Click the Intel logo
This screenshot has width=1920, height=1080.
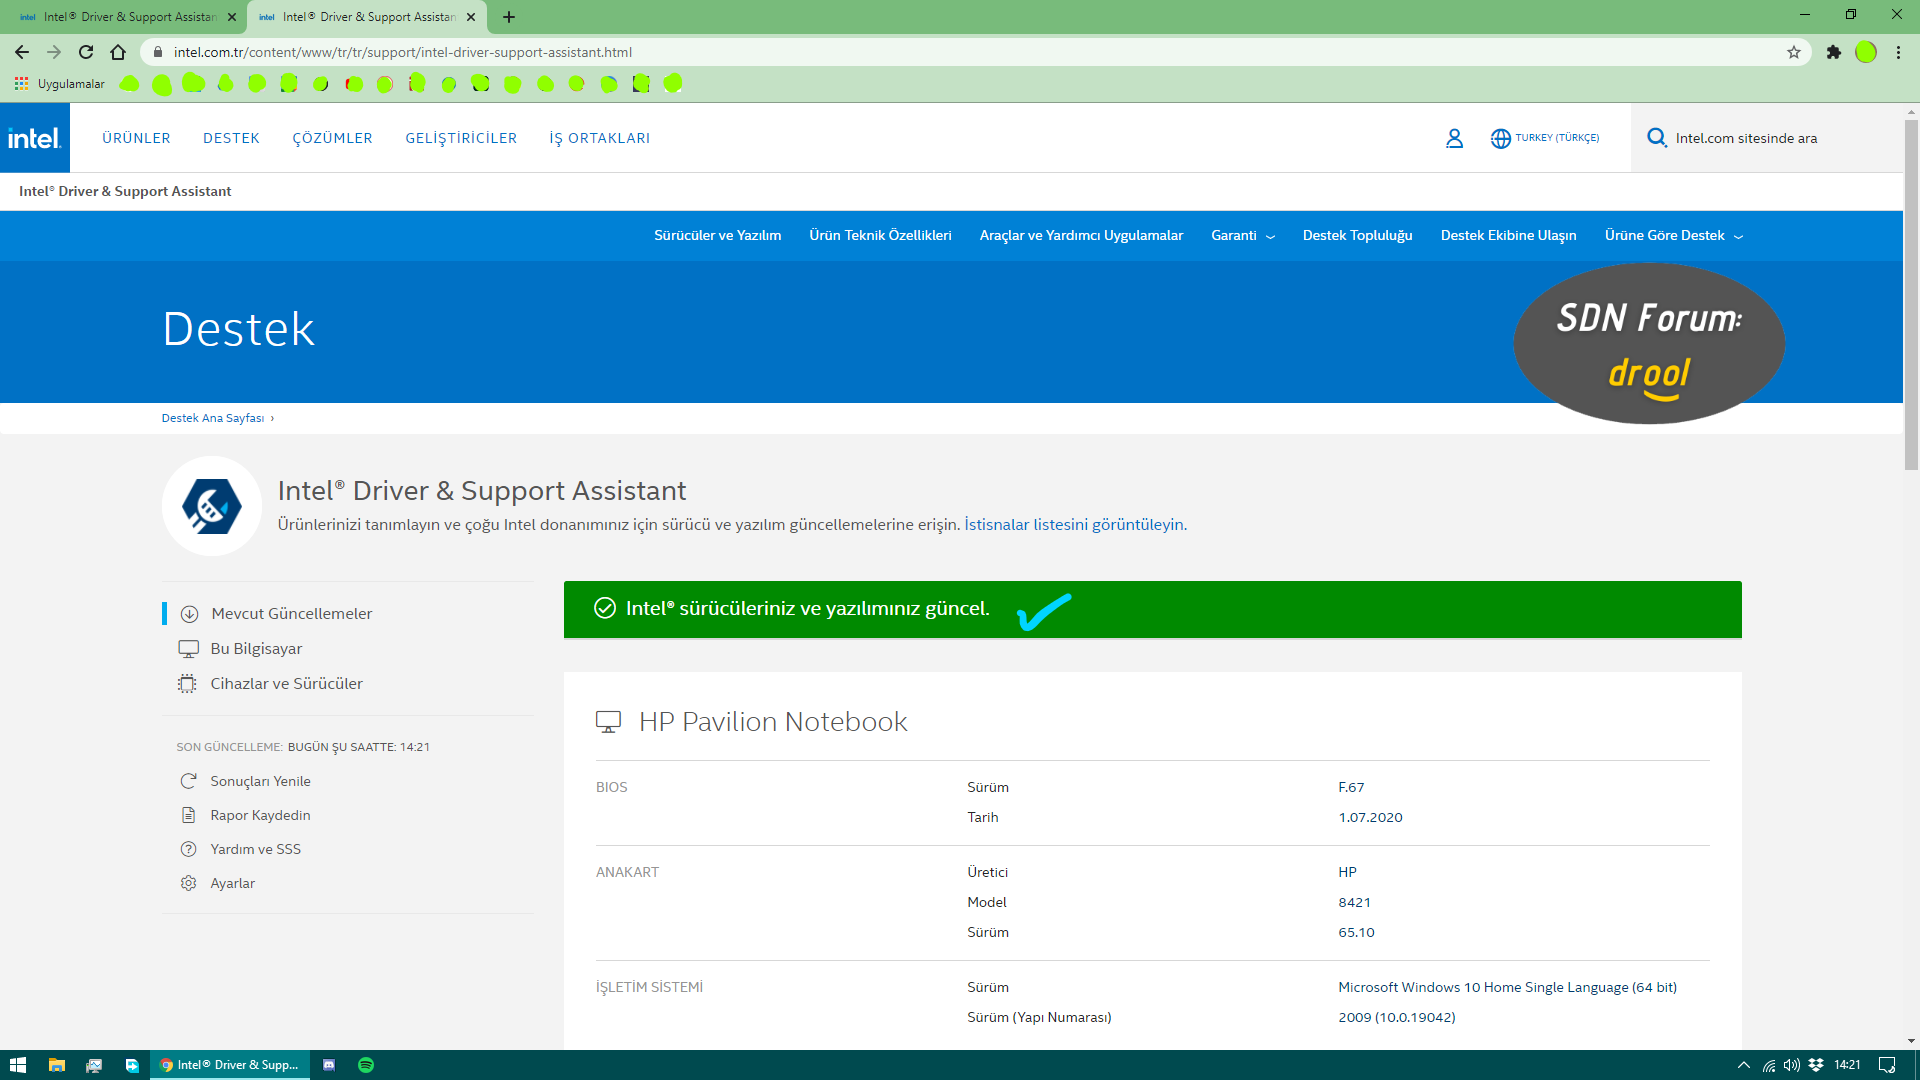(35, 138)
